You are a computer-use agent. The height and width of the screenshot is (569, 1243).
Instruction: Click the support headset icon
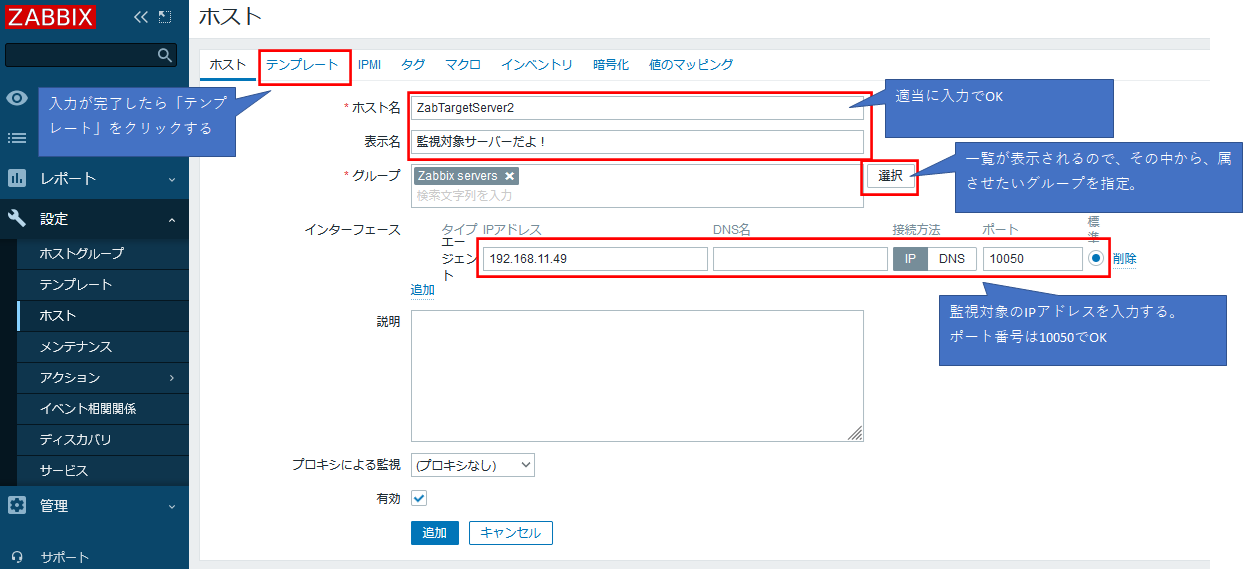pos(17,557)
